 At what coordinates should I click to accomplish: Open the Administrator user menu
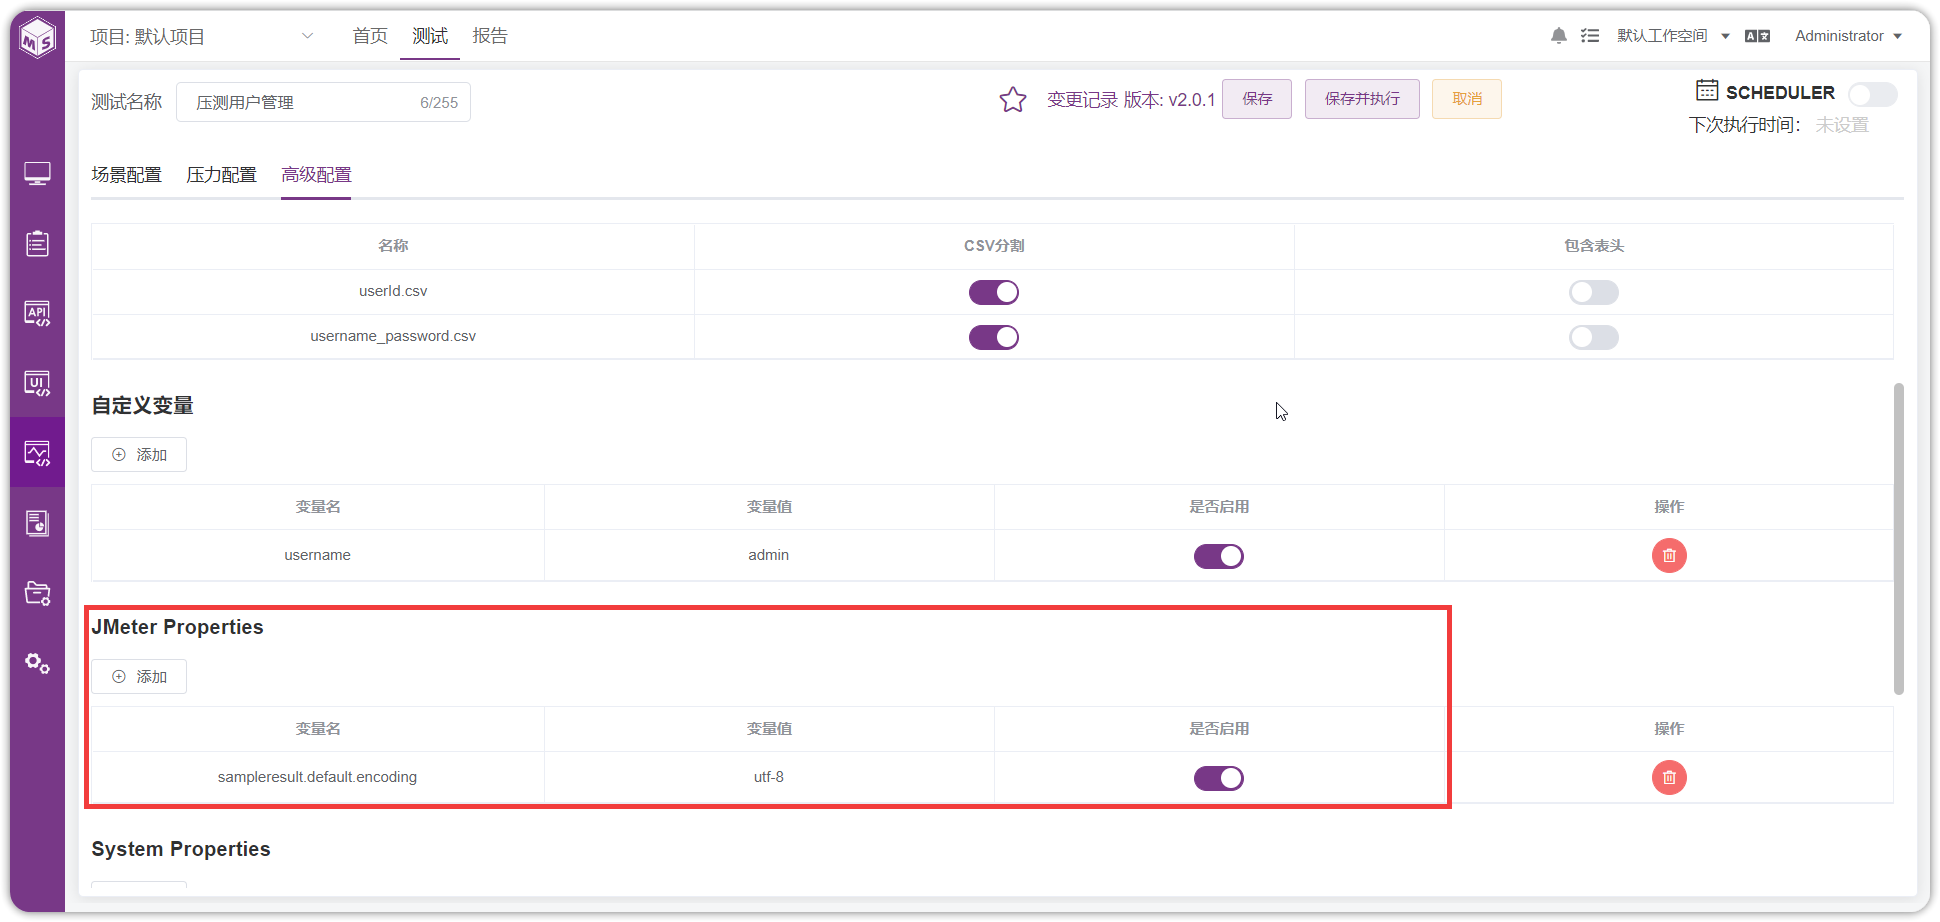[x=1848, y=36]
